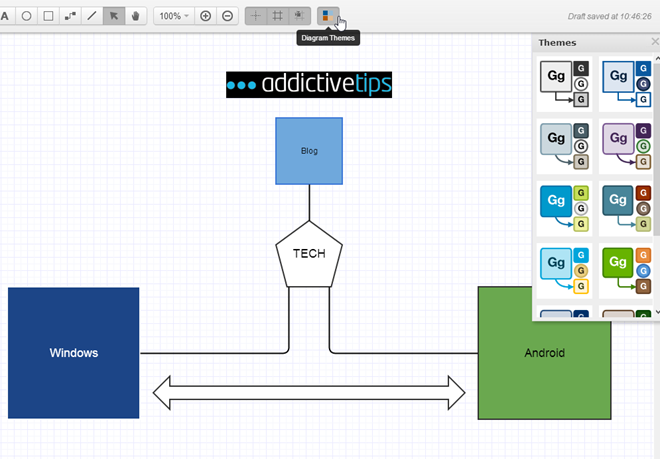Apply the gray-blue slate theme
The image size is (660, 459).
564,146
